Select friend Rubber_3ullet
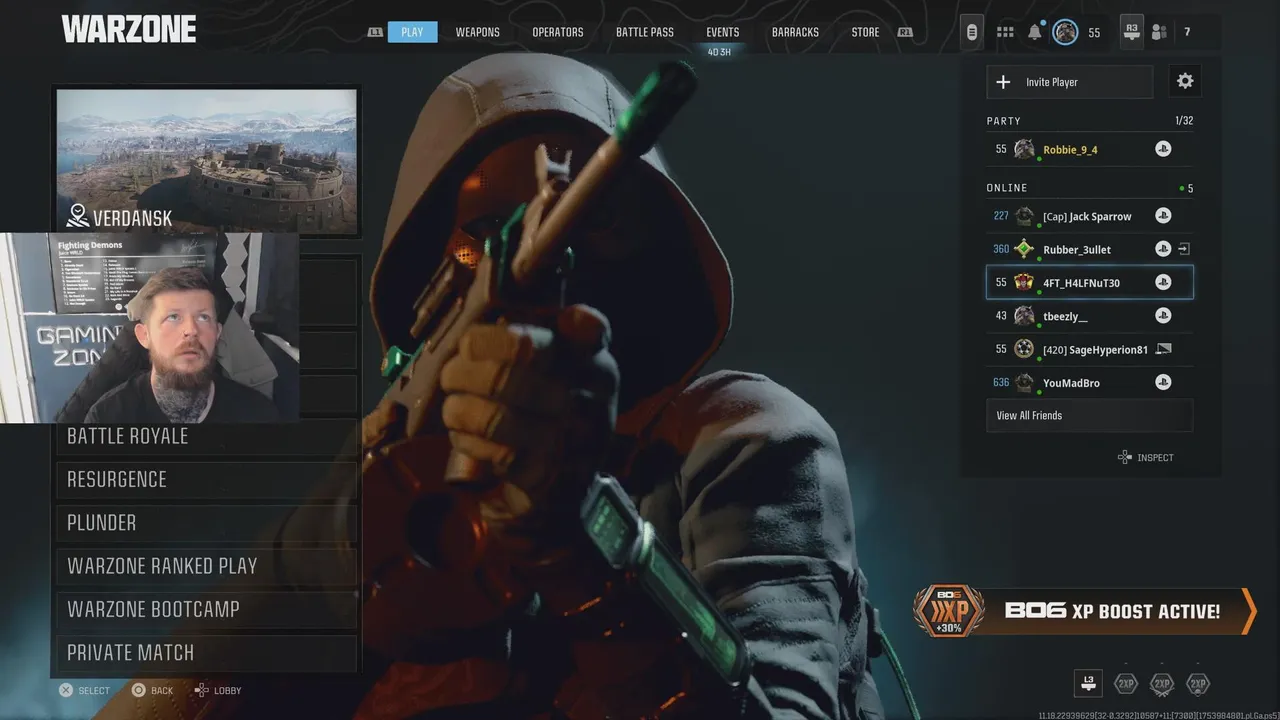1280x720 pixels. pyautogui.click(x=1090, y=249)
